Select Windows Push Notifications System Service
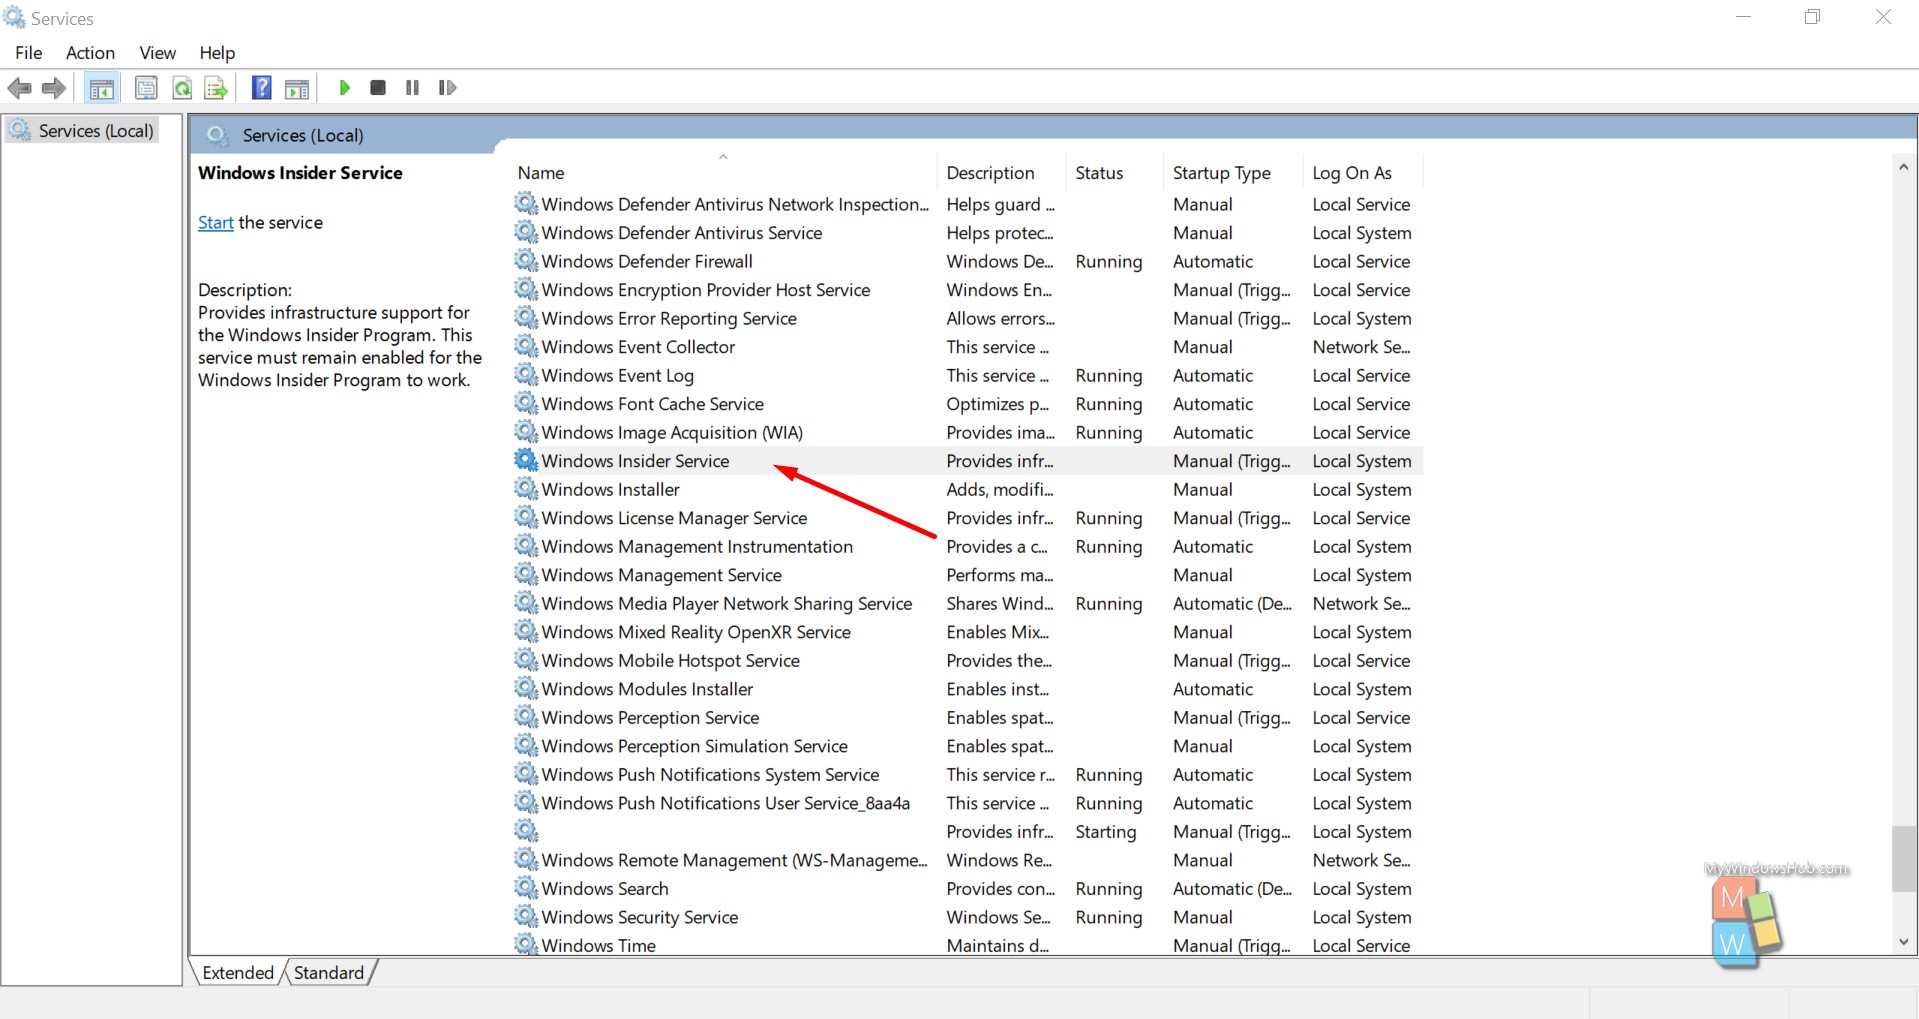The height and width of the screenshot is (1019, 1919). (967, 774)
